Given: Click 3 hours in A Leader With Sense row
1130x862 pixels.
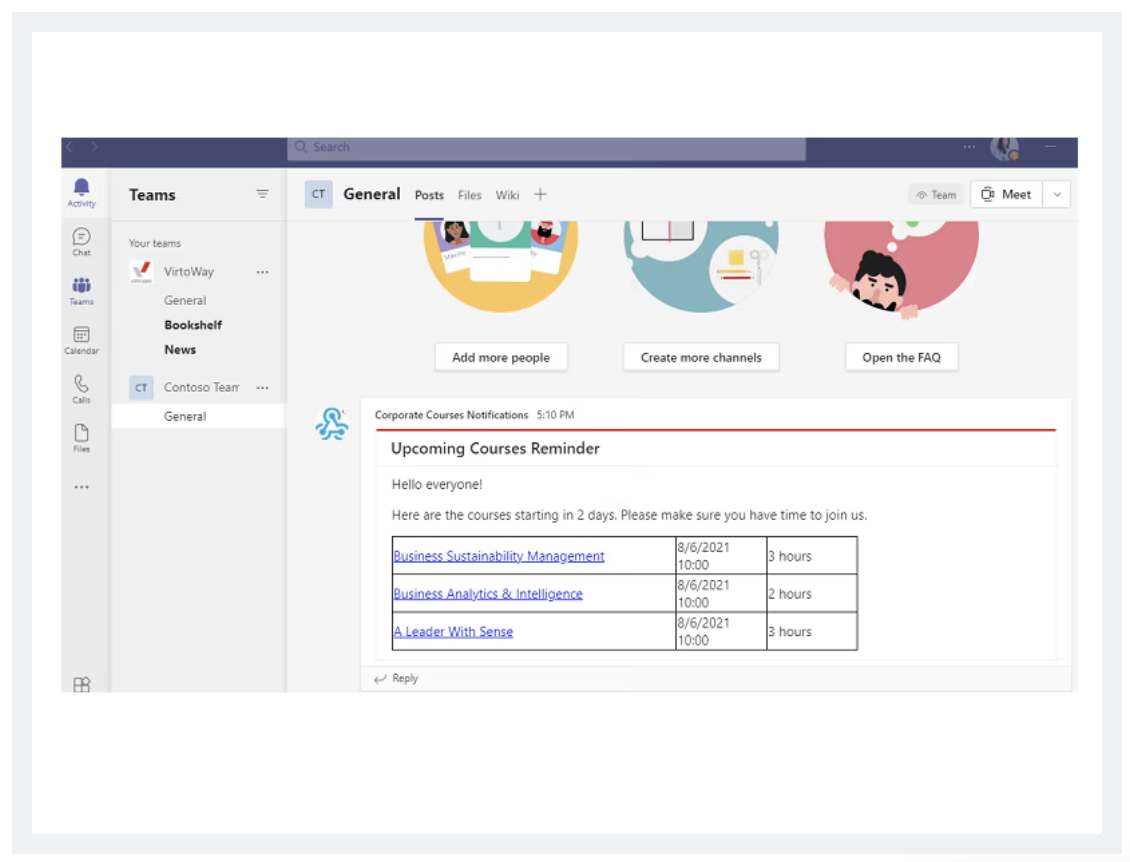Looking at the screenshot, I should pyautogui.click(x=790, y=632).
